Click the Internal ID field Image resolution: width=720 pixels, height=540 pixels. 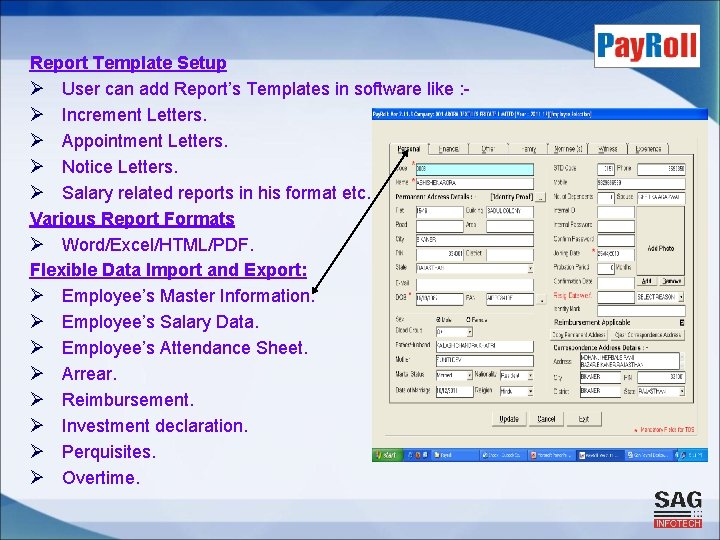click(616, 211)
